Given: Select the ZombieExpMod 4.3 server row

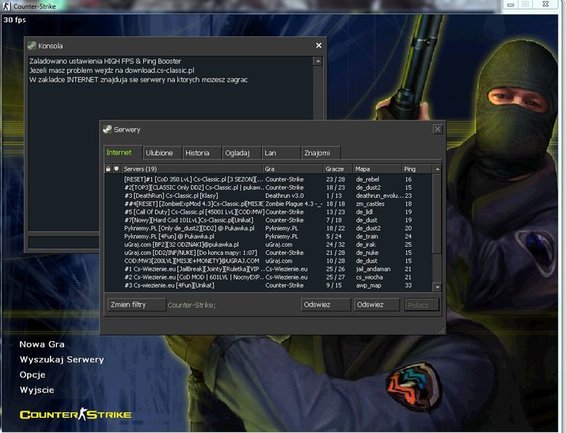Looking at the screenshot, I should [x=268, y=204].
